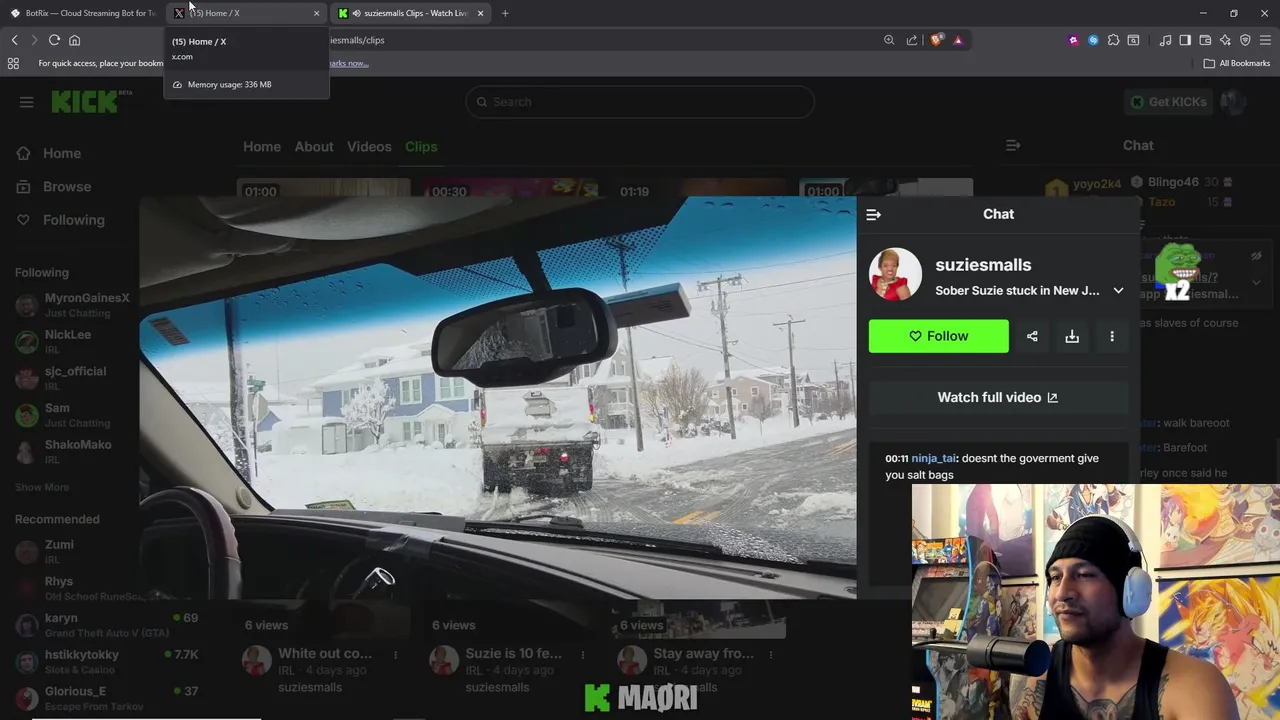1280x720 pixels.
Task: Open options for White out clip
Action: pos(396,654)
